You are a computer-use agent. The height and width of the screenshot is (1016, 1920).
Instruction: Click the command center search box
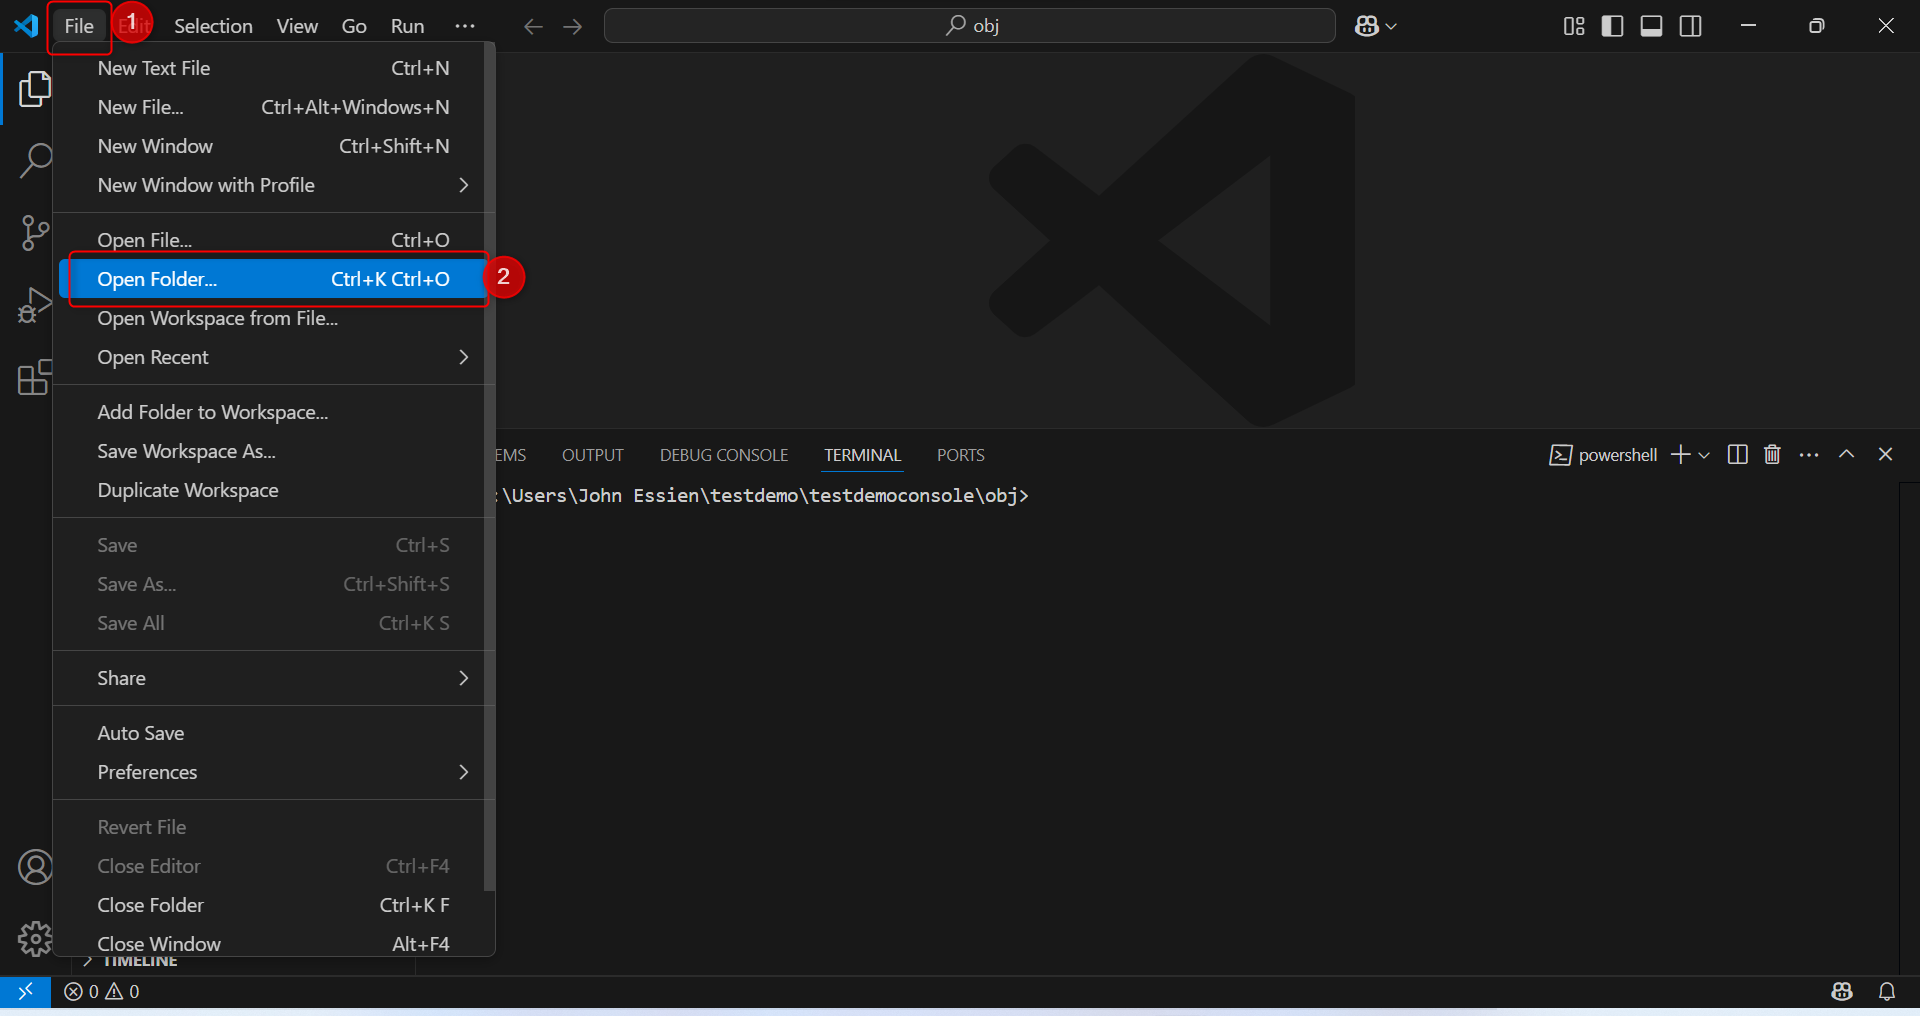click(x=969, y=26)
